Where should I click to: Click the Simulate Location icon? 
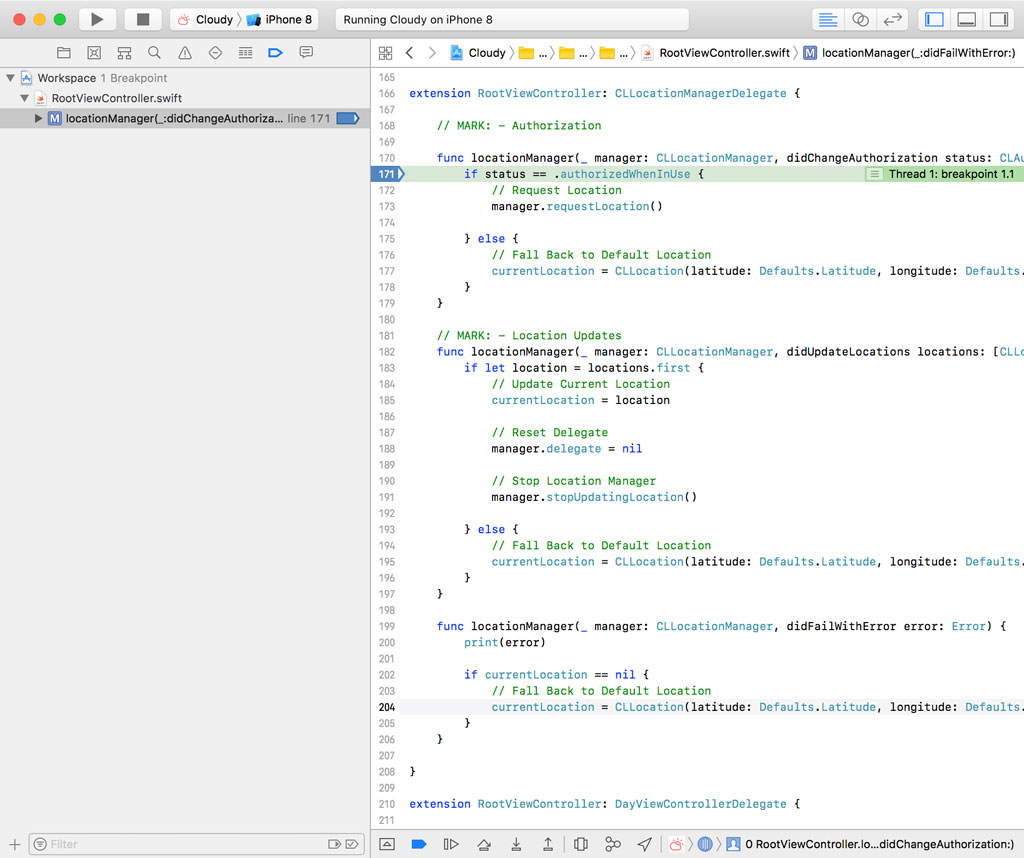point(645,844)
